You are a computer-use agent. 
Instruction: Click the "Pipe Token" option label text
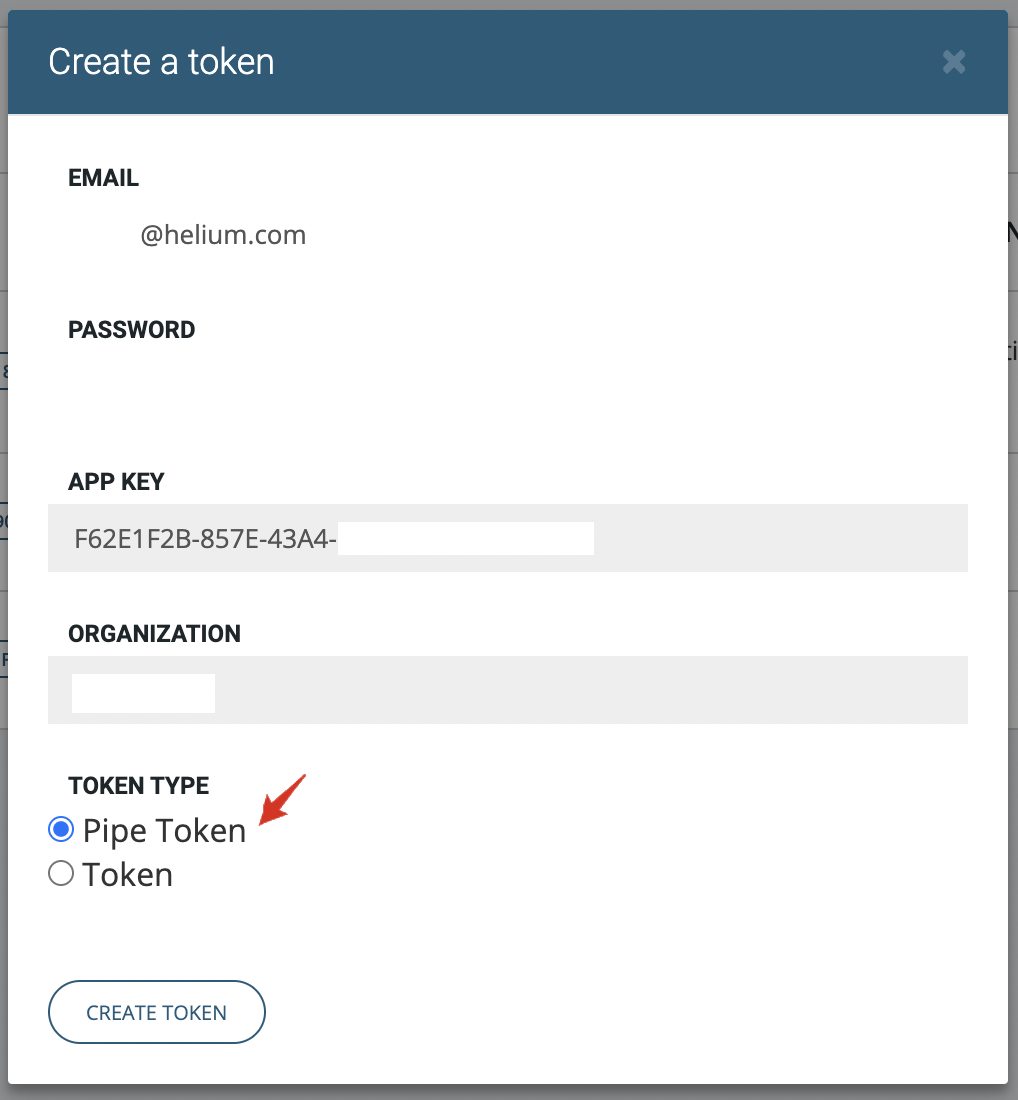click(x=164, y=831)
